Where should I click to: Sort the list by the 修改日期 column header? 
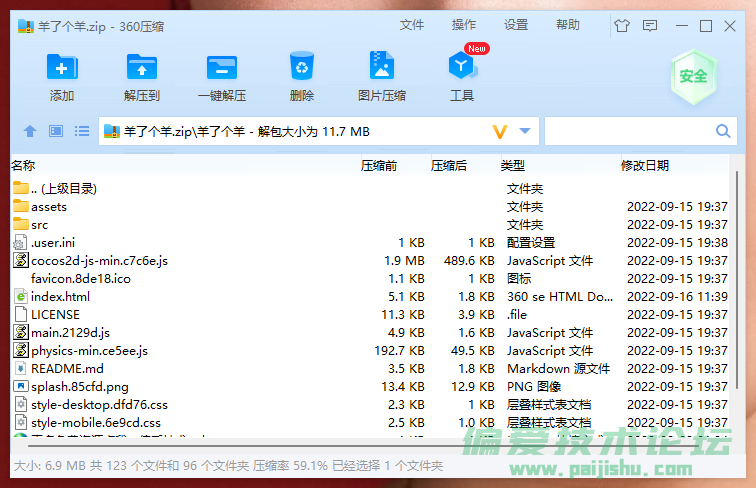(645, 165)
